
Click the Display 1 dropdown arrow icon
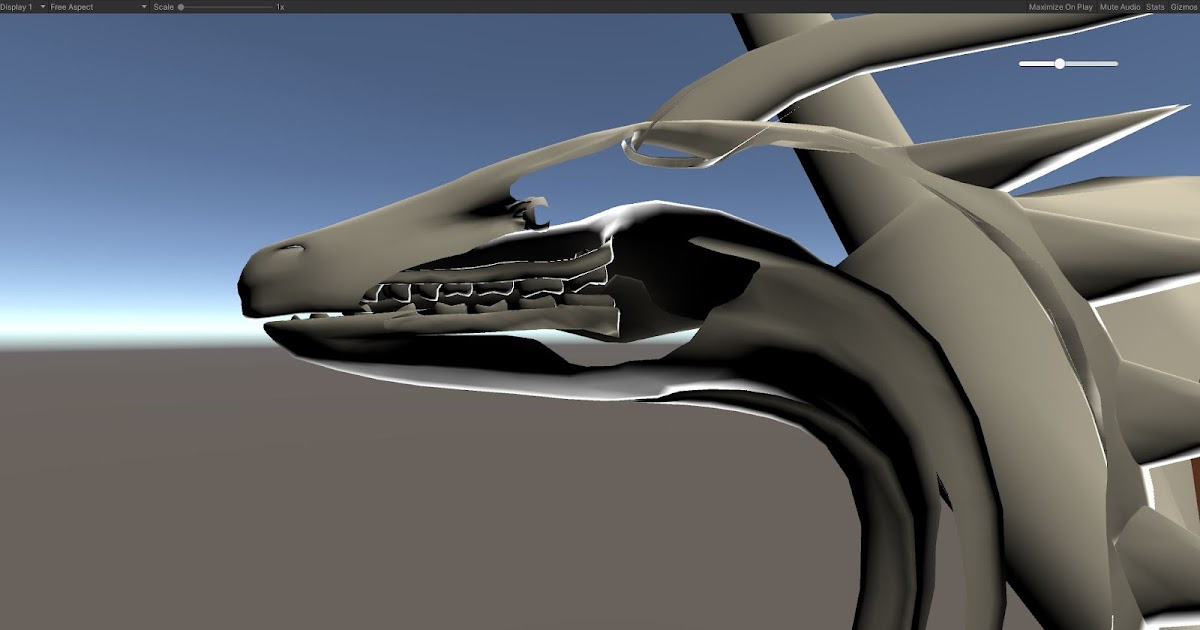pos(42,6)
